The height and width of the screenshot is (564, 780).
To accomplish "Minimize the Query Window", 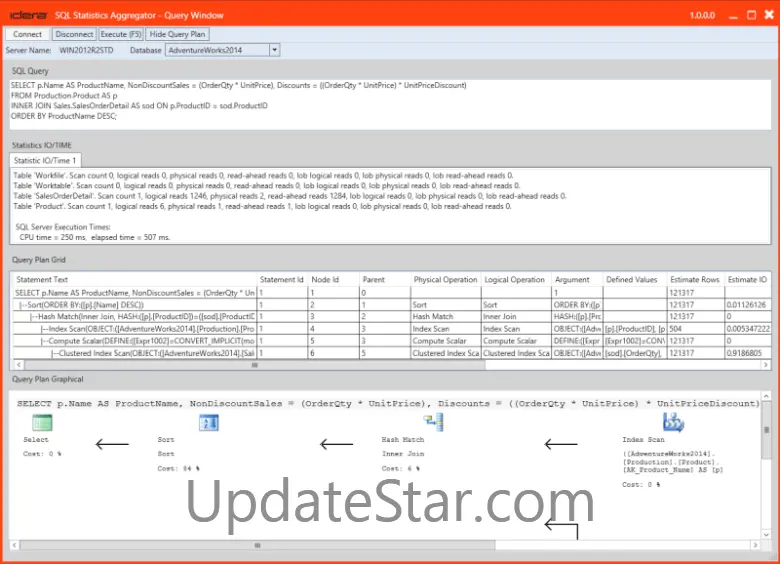I will (733, 16).
